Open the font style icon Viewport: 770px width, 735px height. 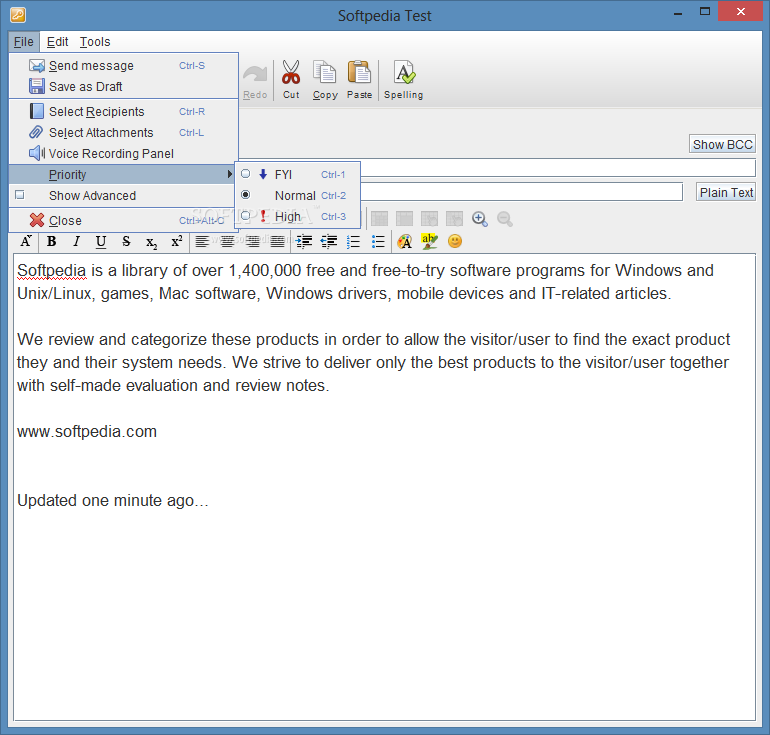click(26, 241)
